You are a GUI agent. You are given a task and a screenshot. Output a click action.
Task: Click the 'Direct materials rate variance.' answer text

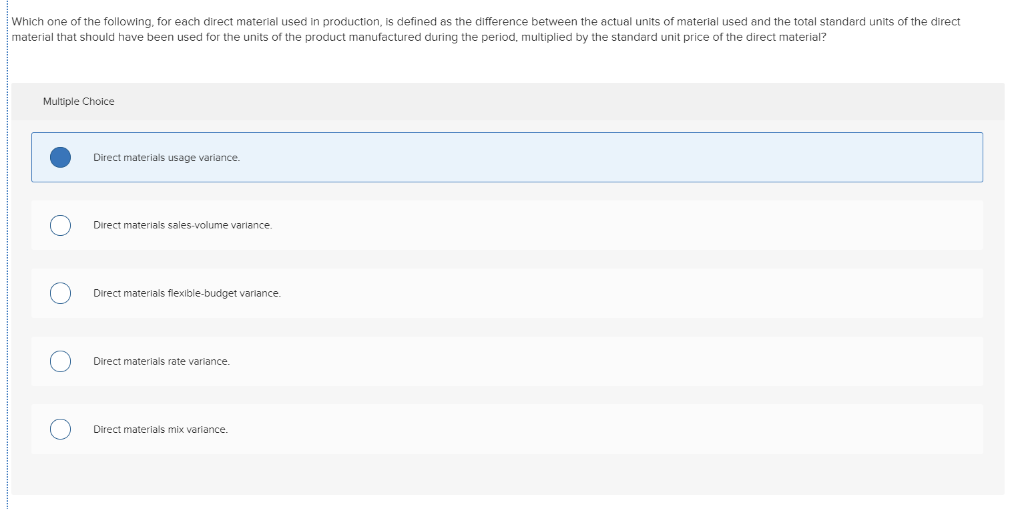161,361
